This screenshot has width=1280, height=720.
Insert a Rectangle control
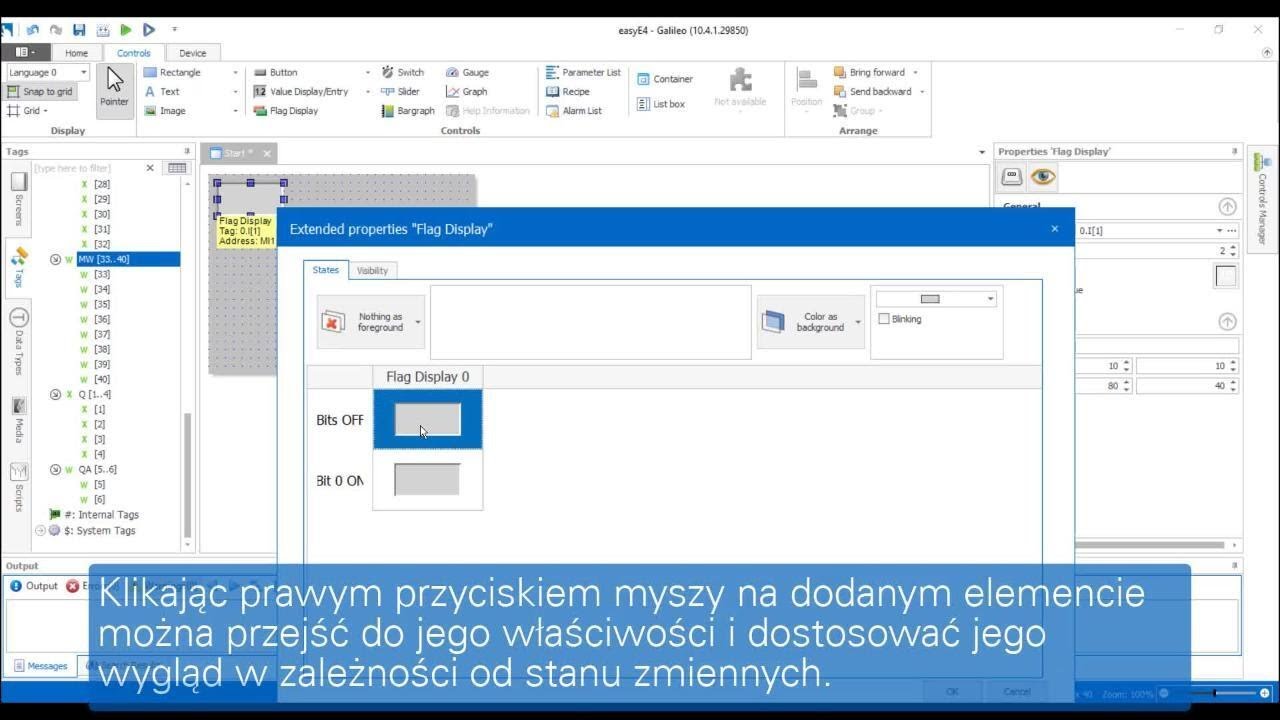(172, 72)
